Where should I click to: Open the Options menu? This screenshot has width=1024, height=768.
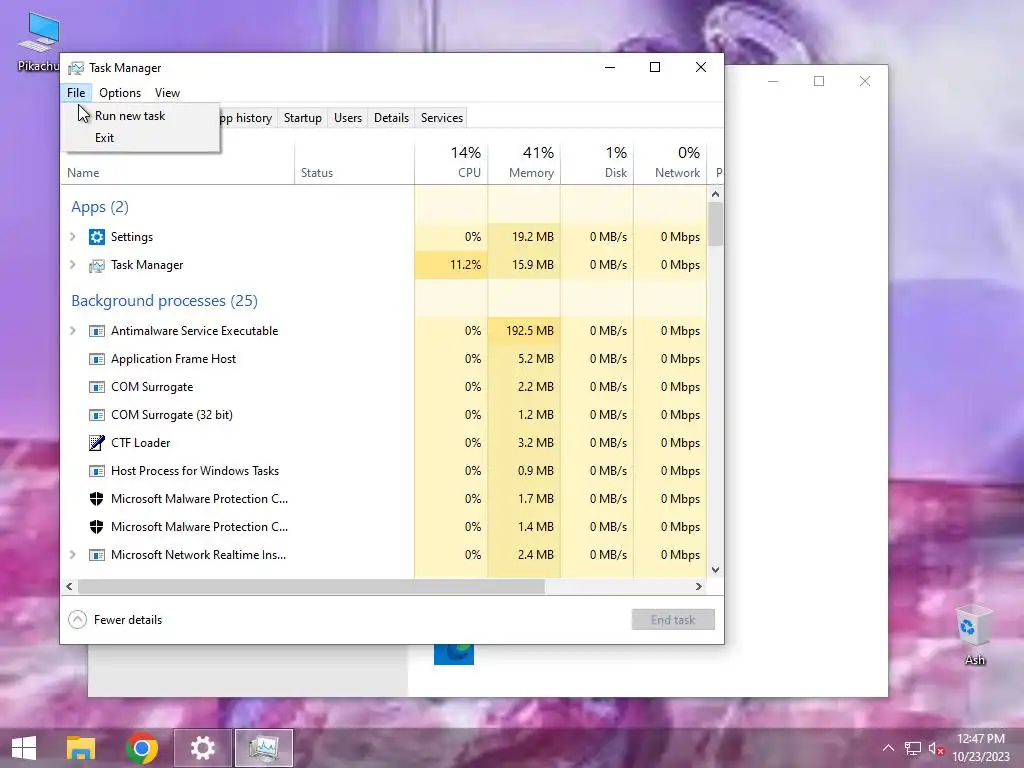point(120,93)
